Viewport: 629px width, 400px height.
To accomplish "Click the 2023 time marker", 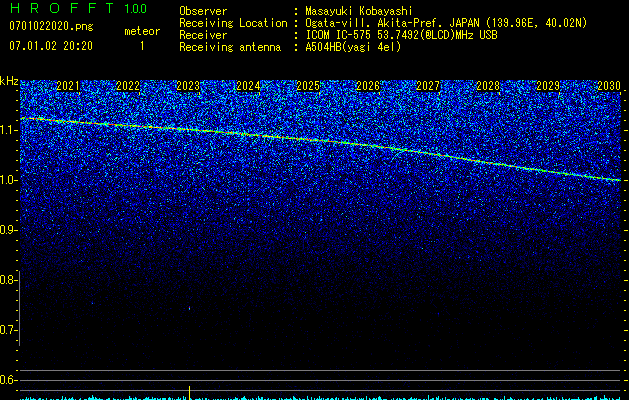I will [188, 86].
